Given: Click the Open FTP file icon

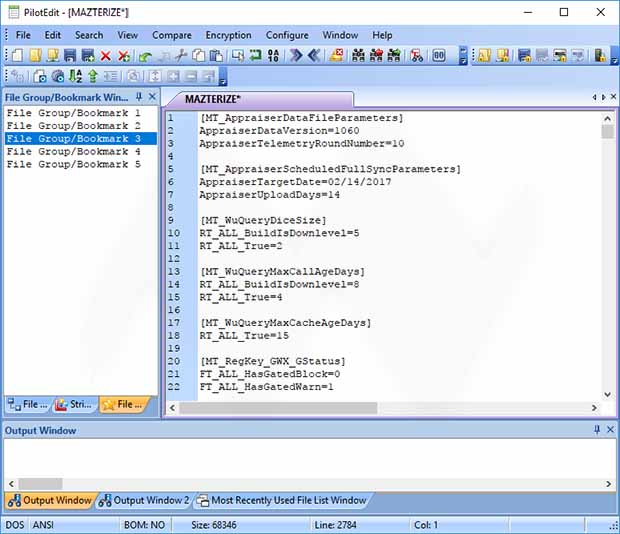Looking at the screenshot, I should [x=53, y=55].
